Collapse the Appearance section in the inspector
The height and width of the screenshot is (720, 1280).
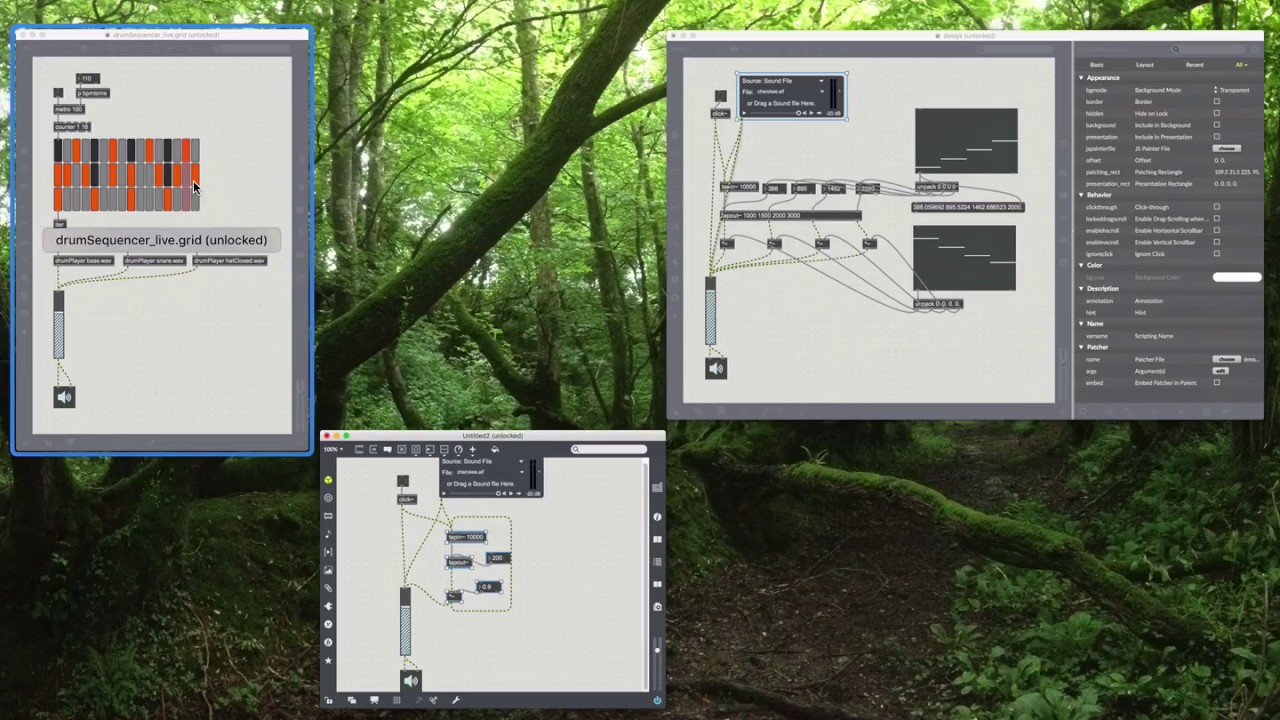(x=1081, y=78)
